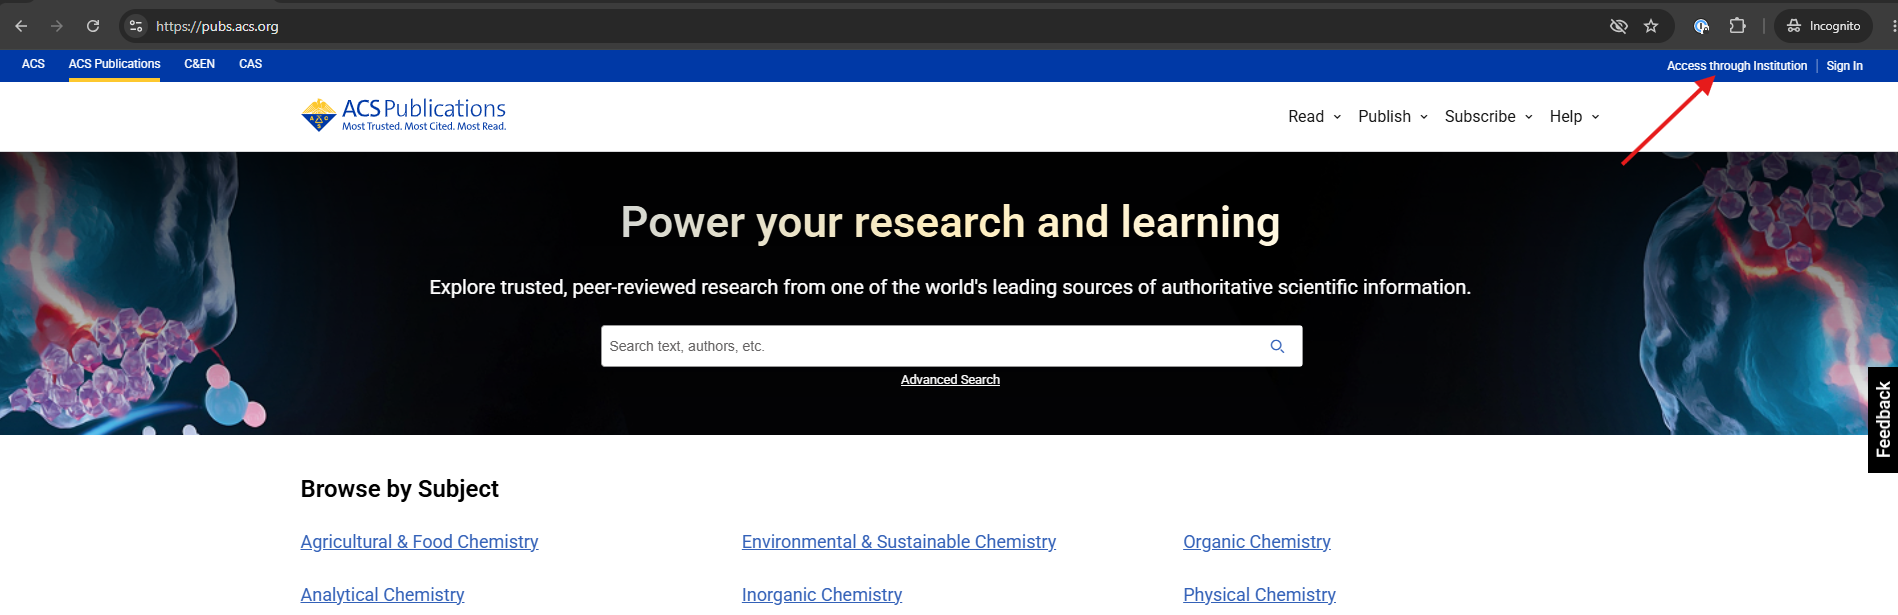Screen dimensions: 1898x615
Task: Open the C&EN top tab
Action: click(x=199, y=64)
